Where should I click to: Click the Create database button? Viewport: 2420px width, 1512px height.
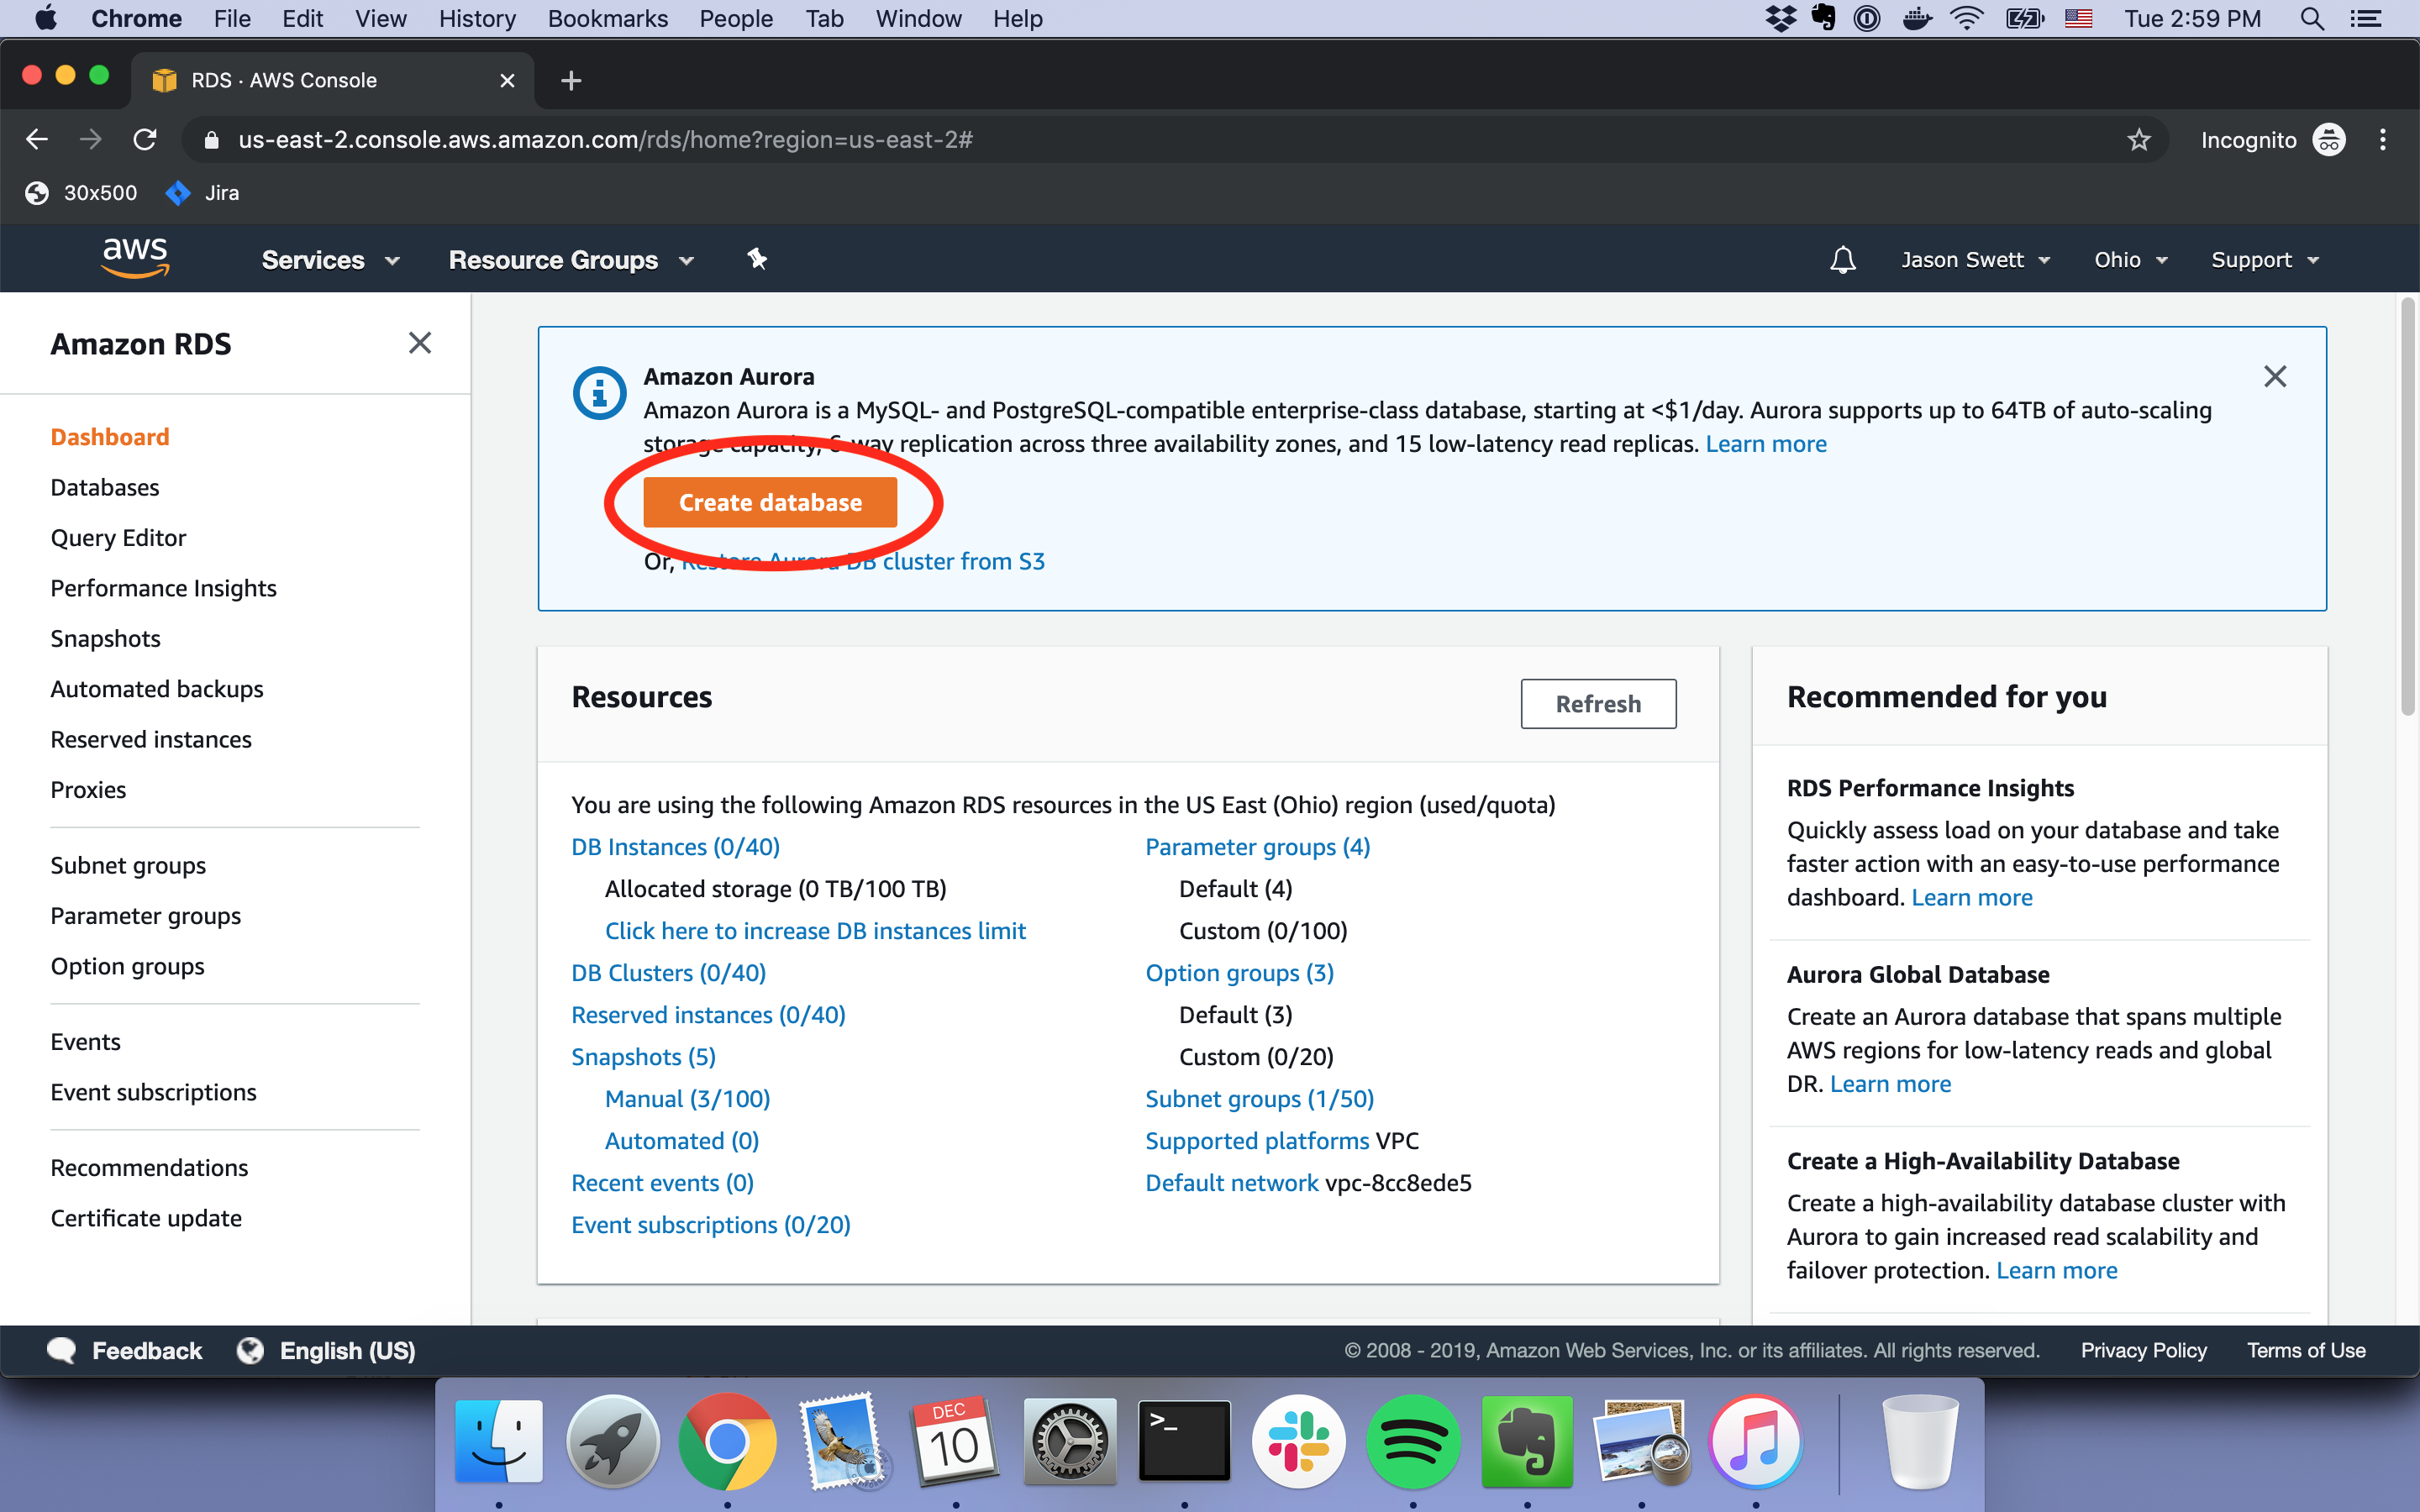(x=770, y=502)
